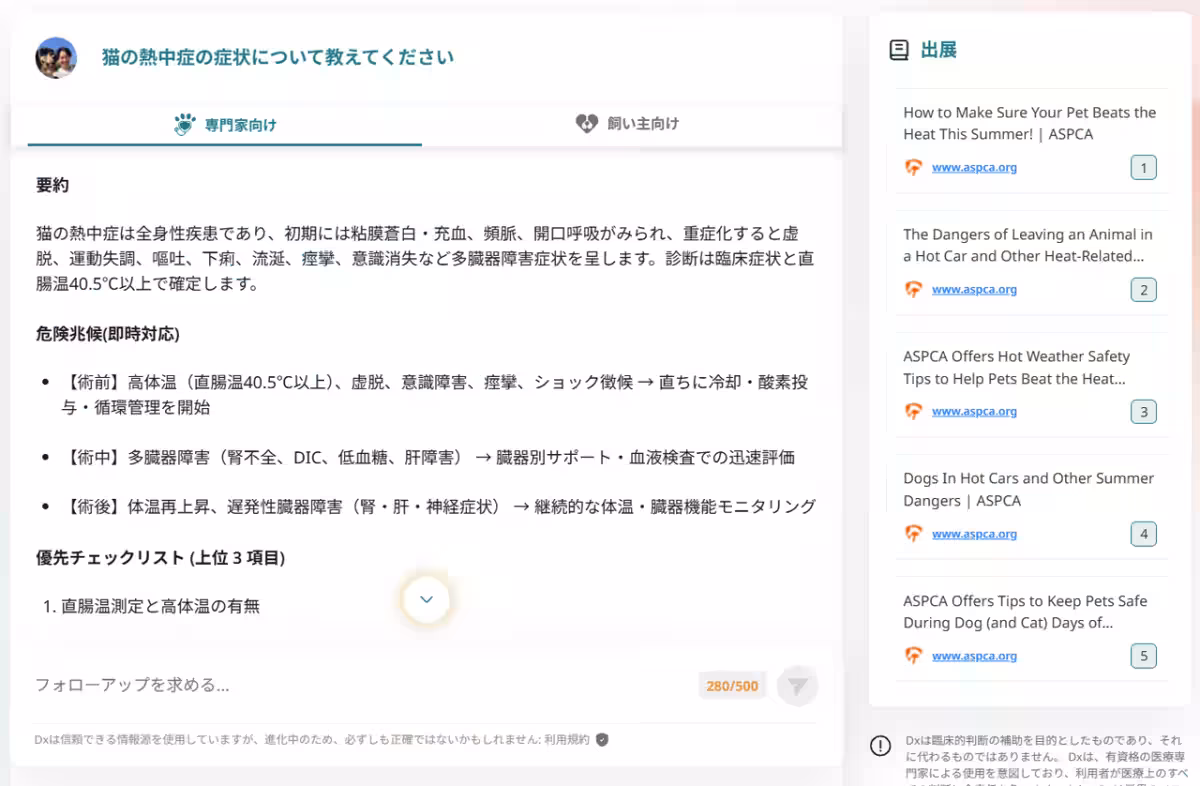Click the paw icon on the 専門家向け tab
Screen dimensions: 1200x786
coord(184,124)
